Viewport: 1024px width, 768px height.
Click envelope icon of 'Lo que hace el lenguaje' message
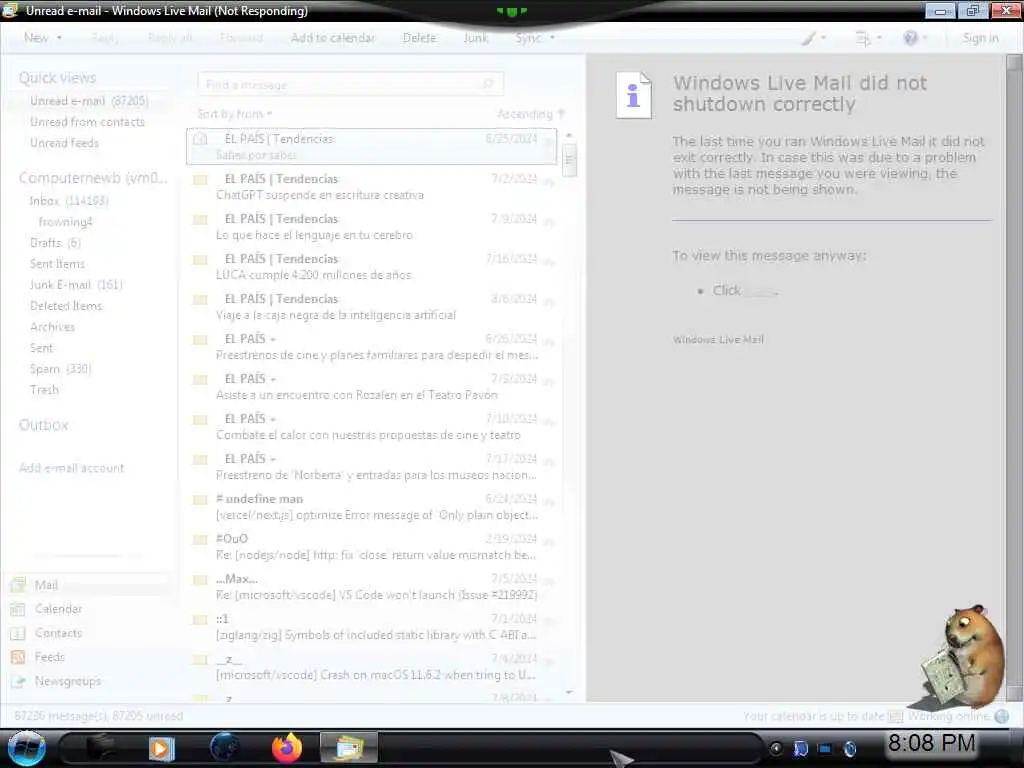click(200, 219)
